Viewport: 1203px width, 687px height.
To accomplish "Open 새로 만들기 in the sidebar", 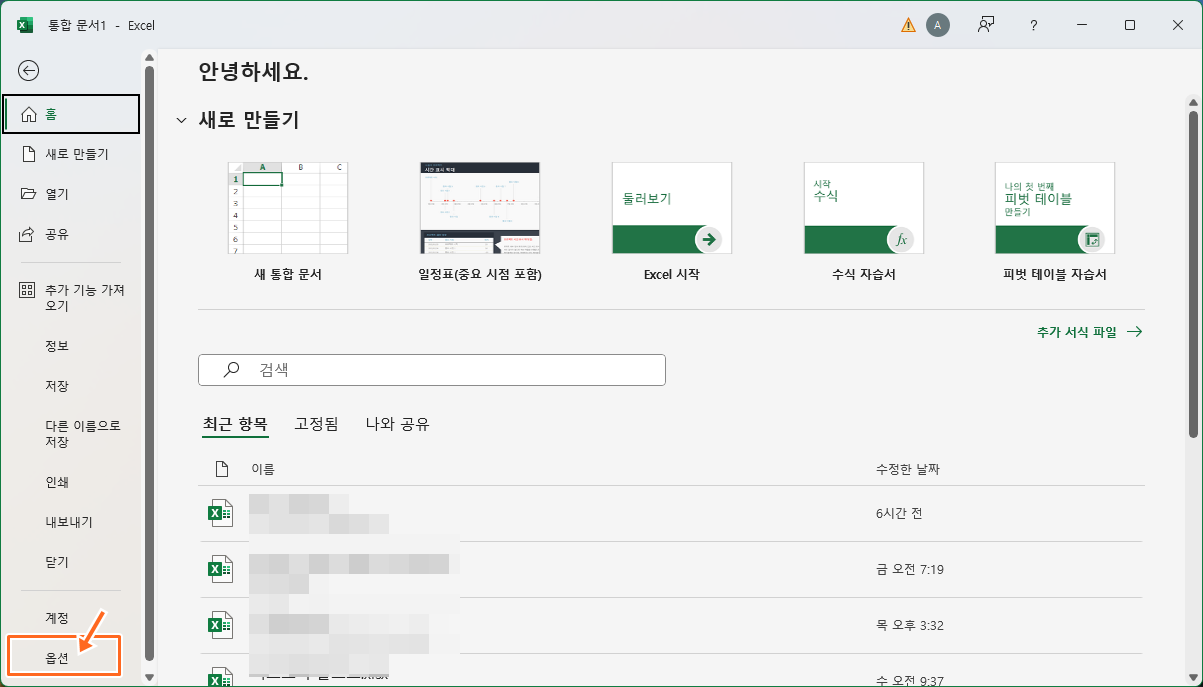I will coord(71,154).
